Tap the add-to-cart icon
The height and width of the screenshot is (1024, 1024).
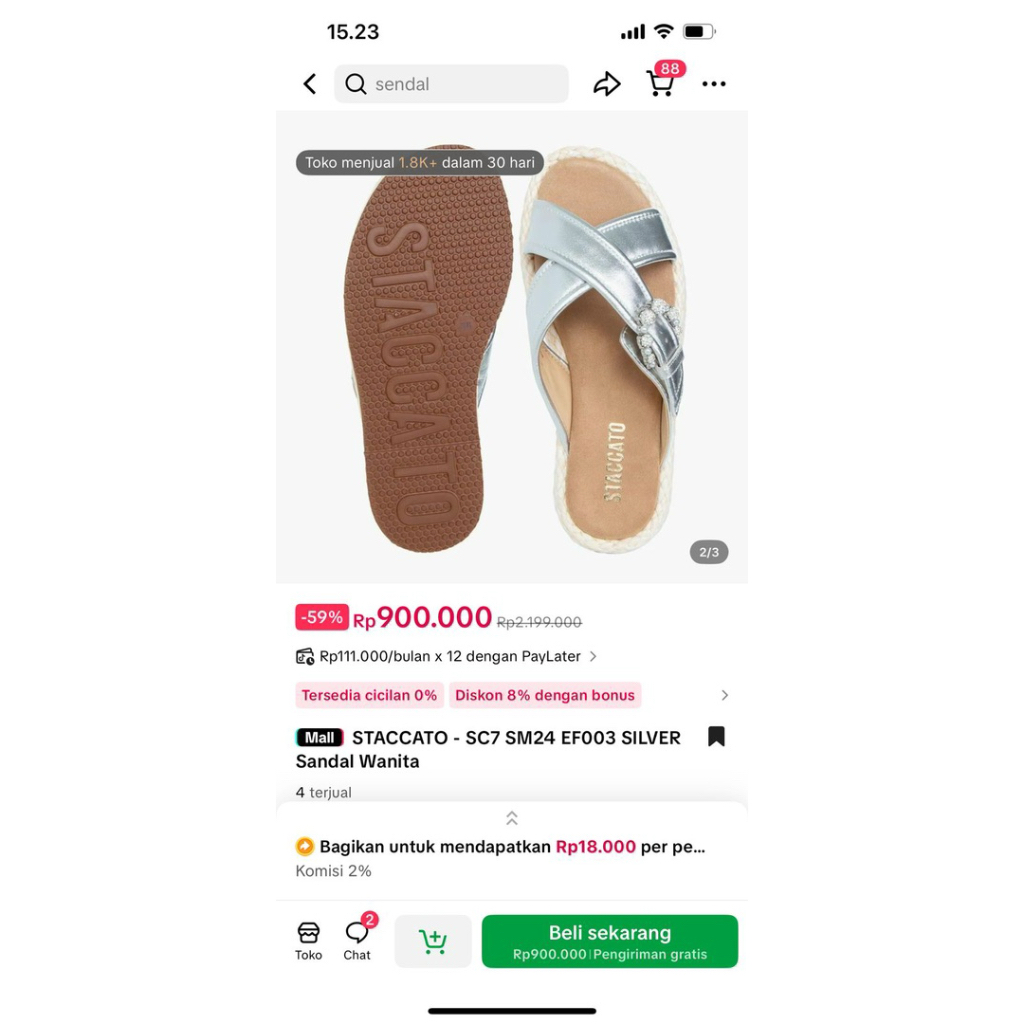433,940
